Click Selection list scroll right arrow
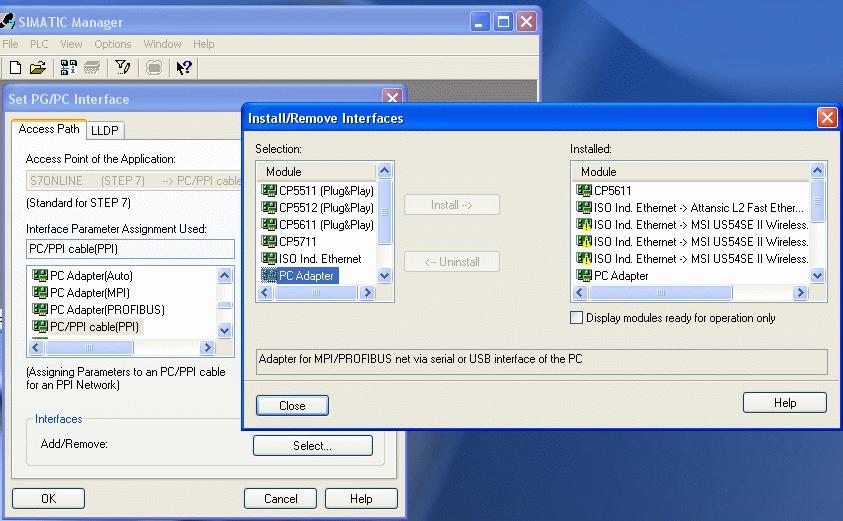 [x=367, y=292]
